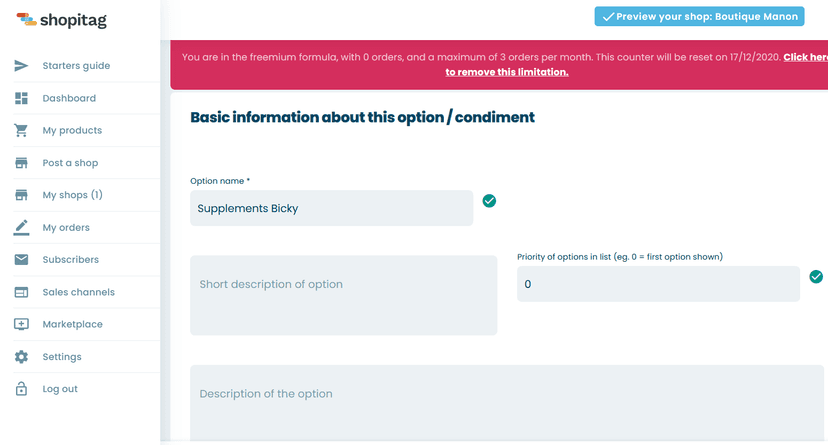Follow the 'to remove this limitation' link
The image size is (828, 445).
pos(507,72)
